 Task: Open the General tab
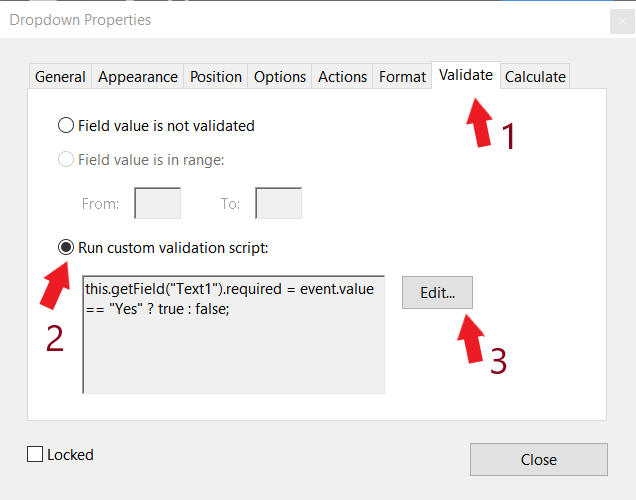(x=60, y=77)
